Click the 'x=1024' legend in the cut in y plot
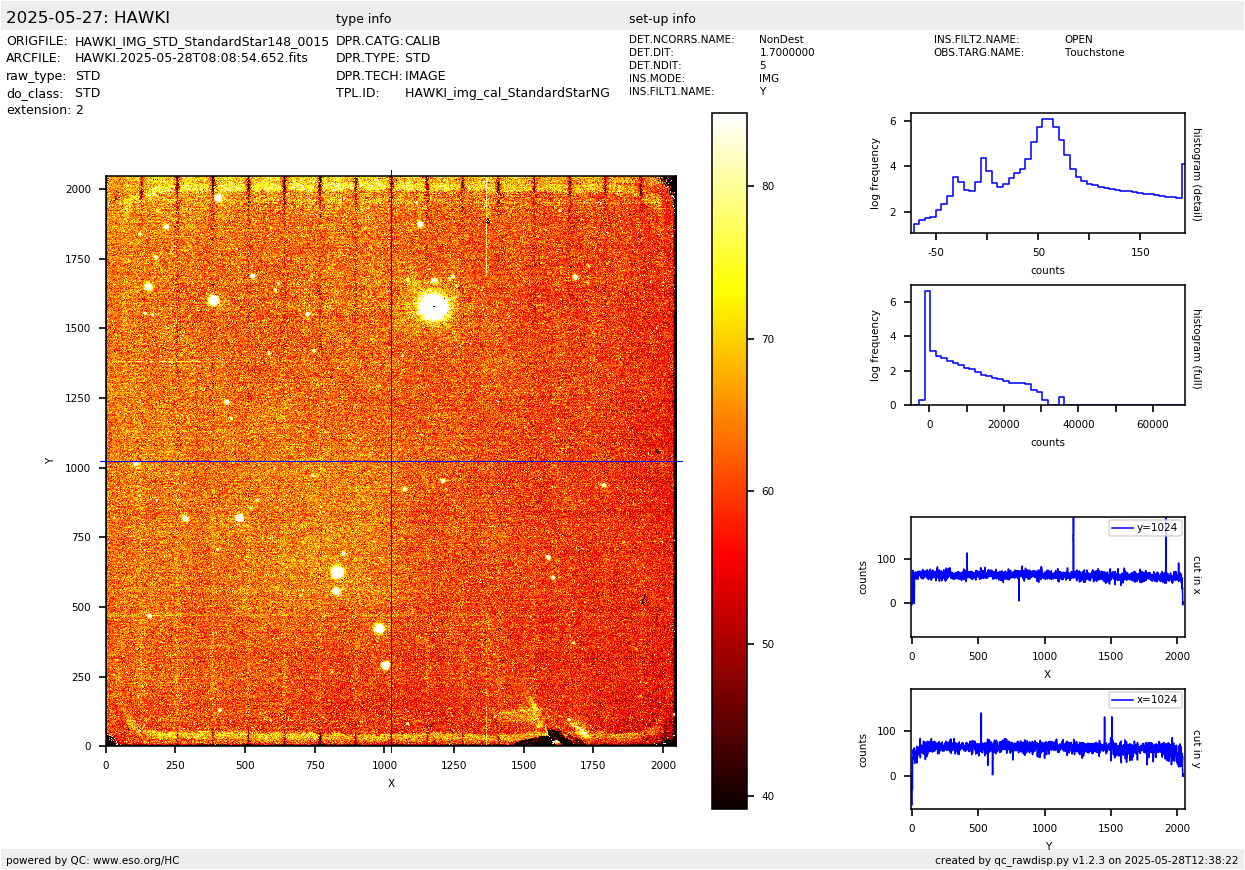Image resolution: width=1245 pixels, height=870 pixels. click(1145, 700)
